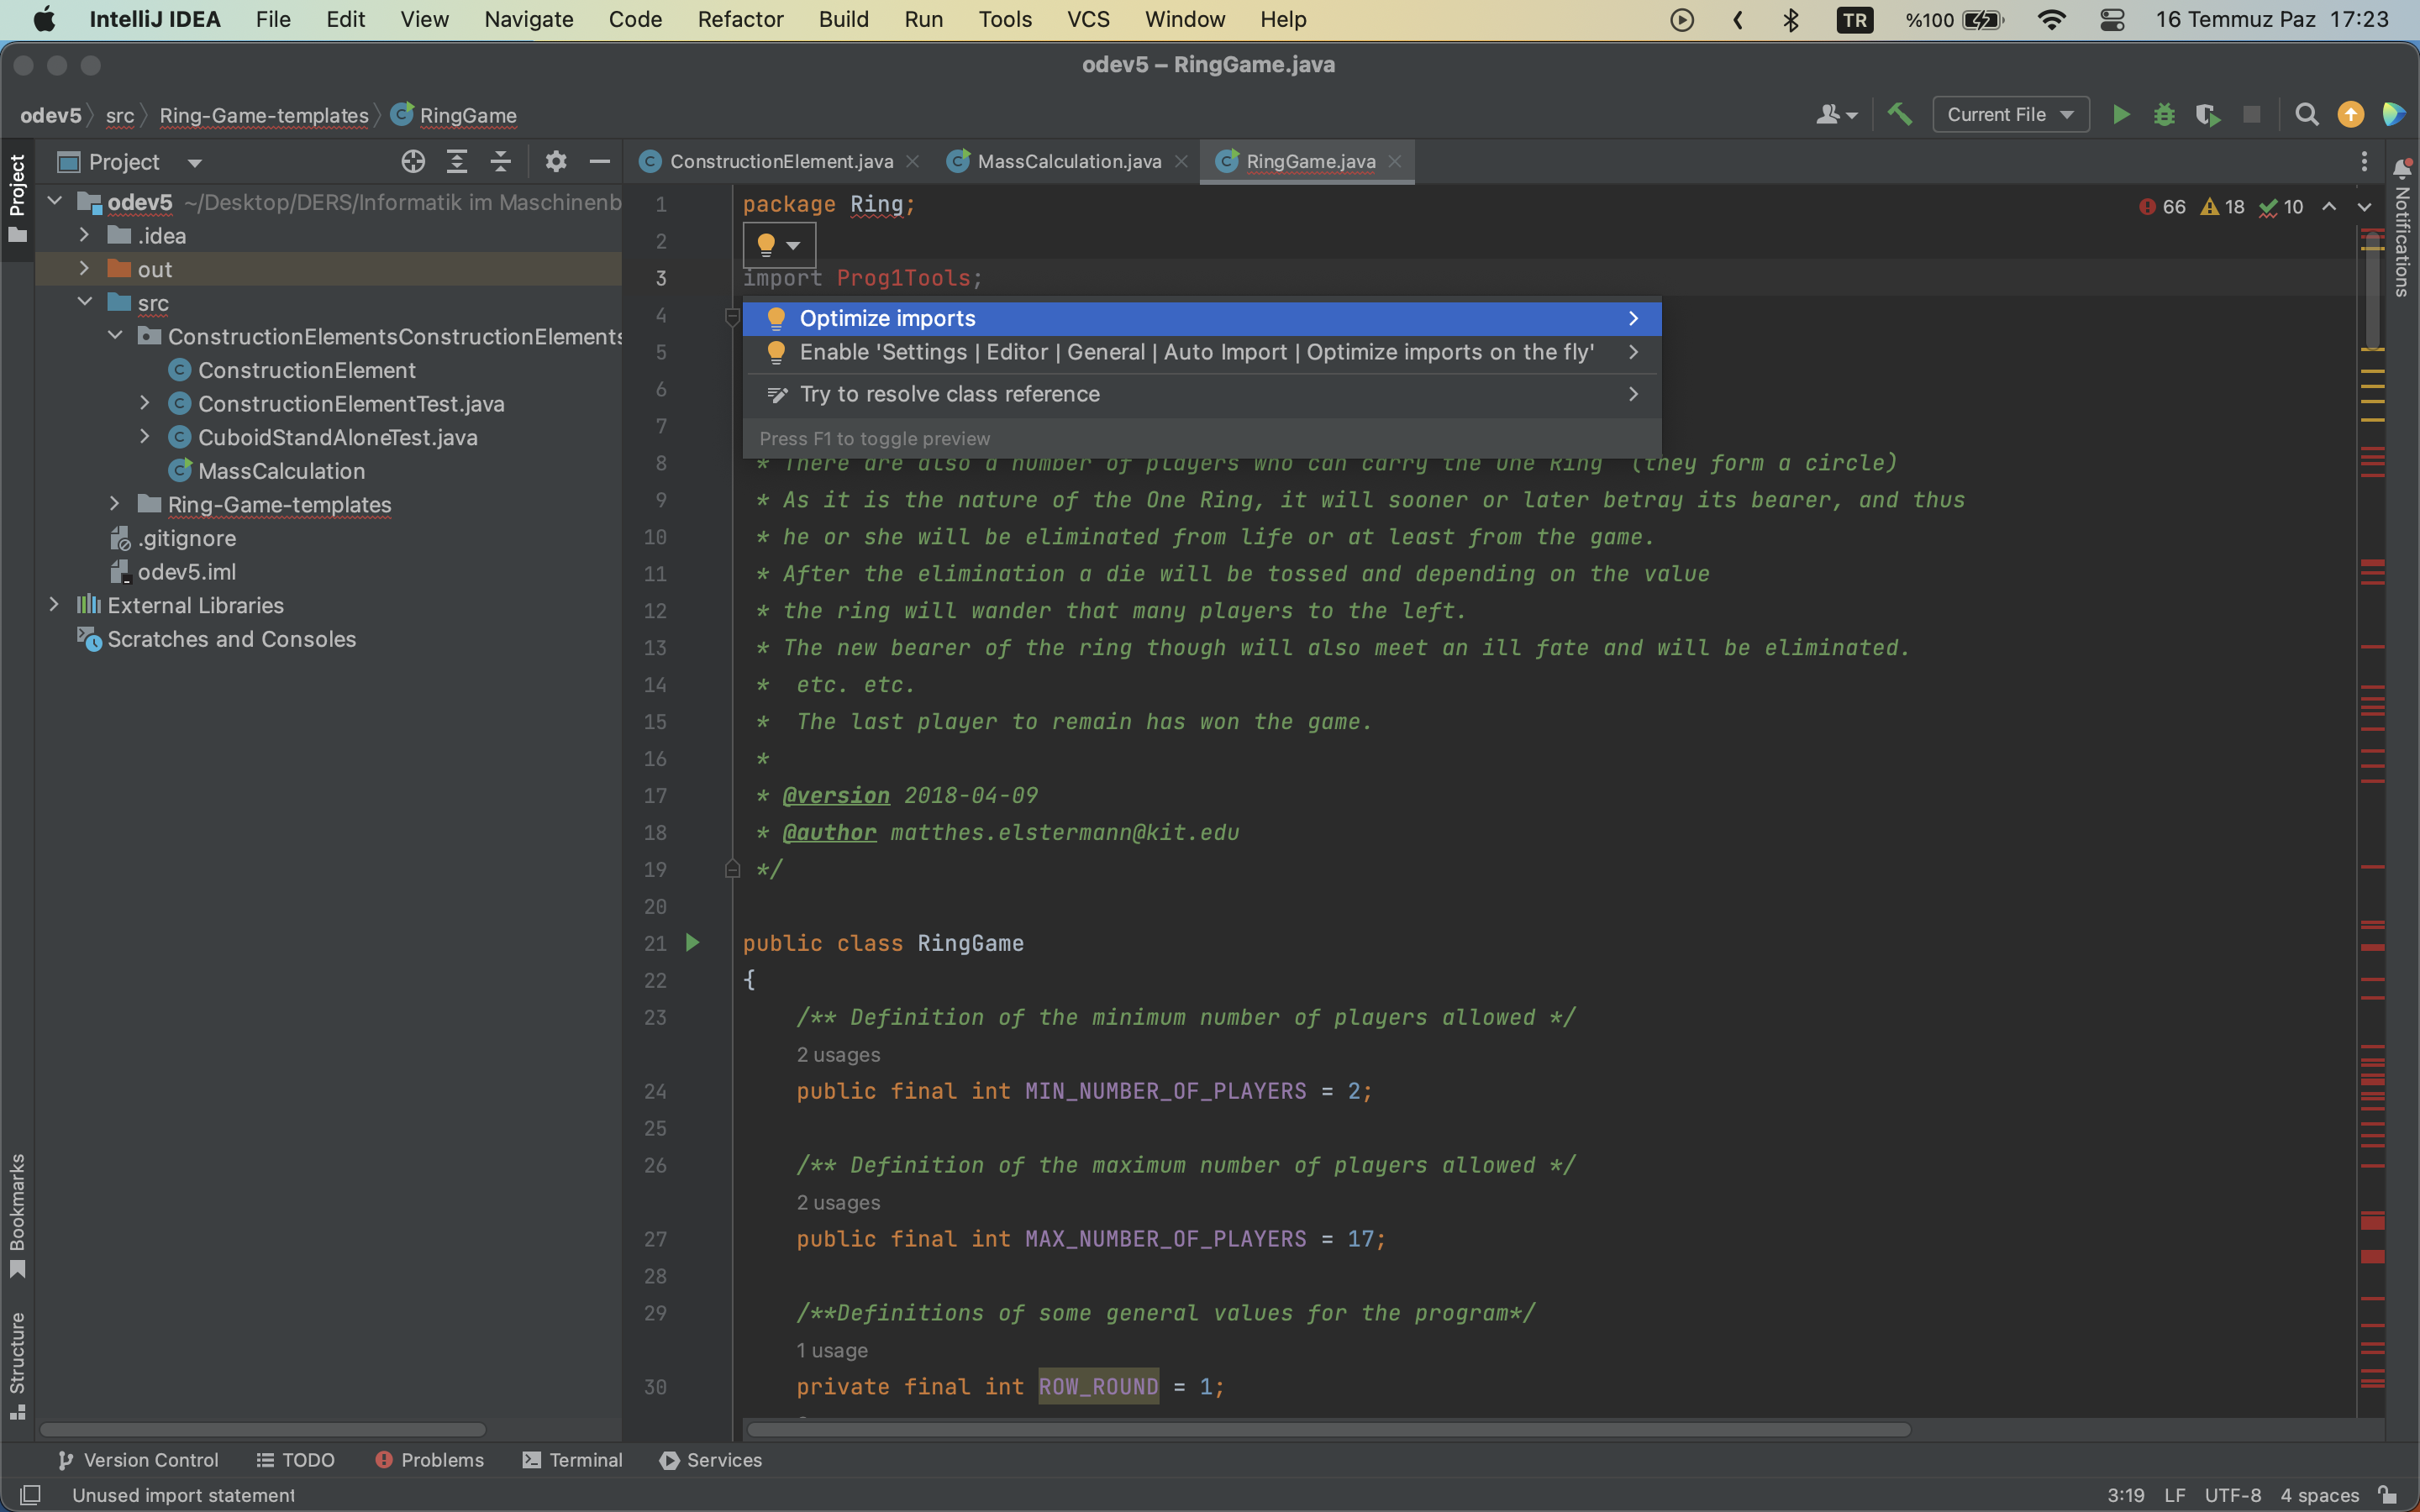Run the current file with green play icon

2120,115
